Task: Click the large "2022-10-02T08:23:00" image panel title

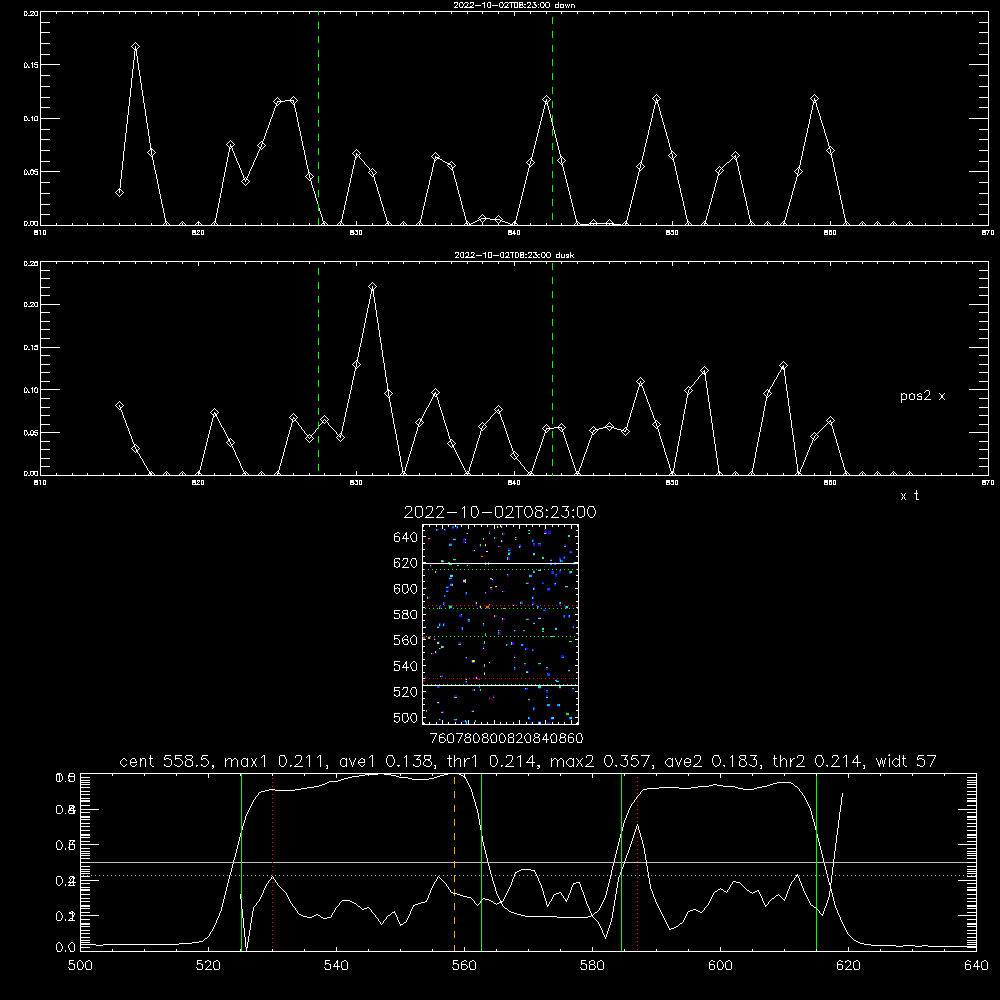Action: pos(500,512)
